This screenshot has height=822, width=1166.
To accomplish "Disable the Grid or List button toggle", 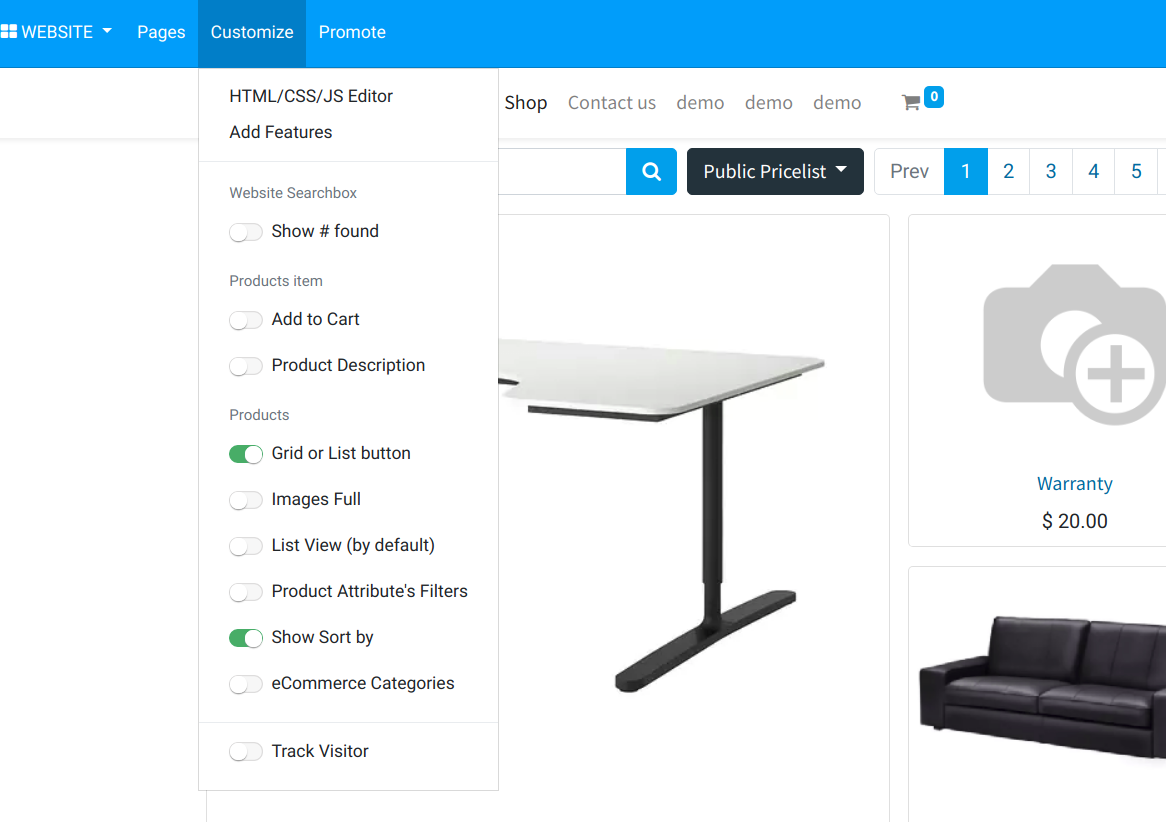I will click(245, 454).
